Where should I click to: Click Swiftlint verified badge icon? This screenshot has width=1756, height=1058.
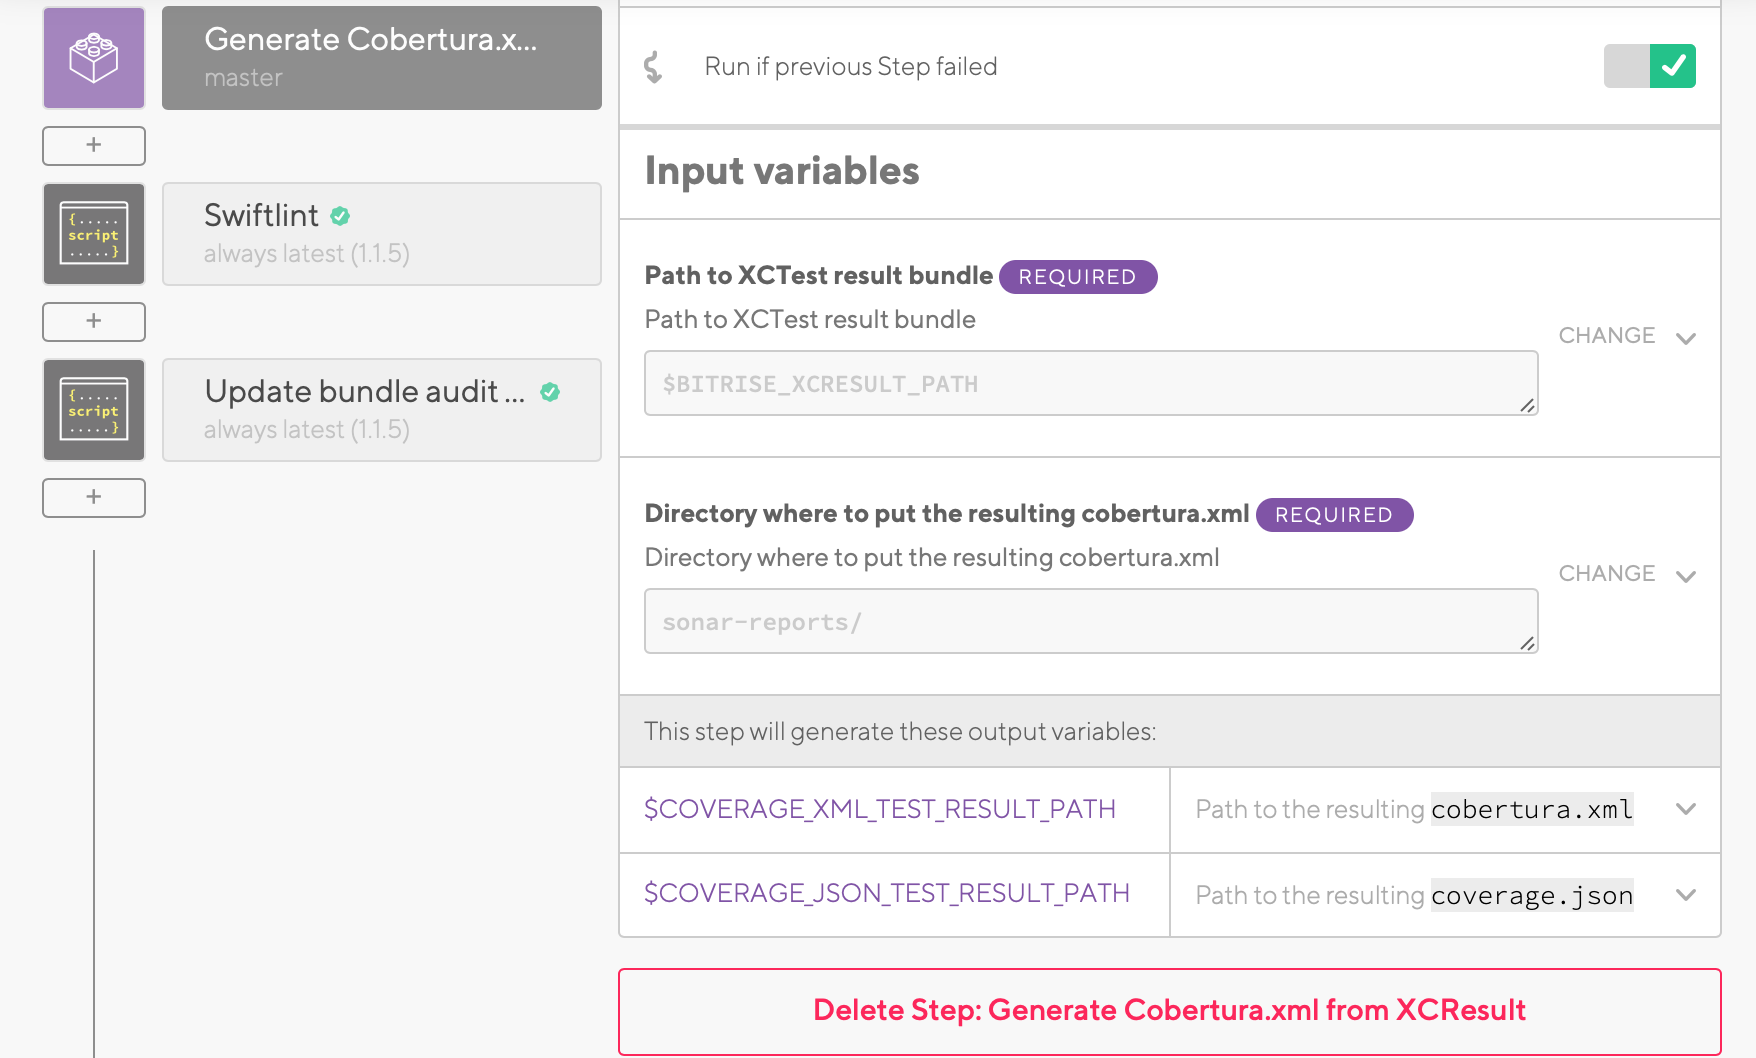click(x=340, y=216)
